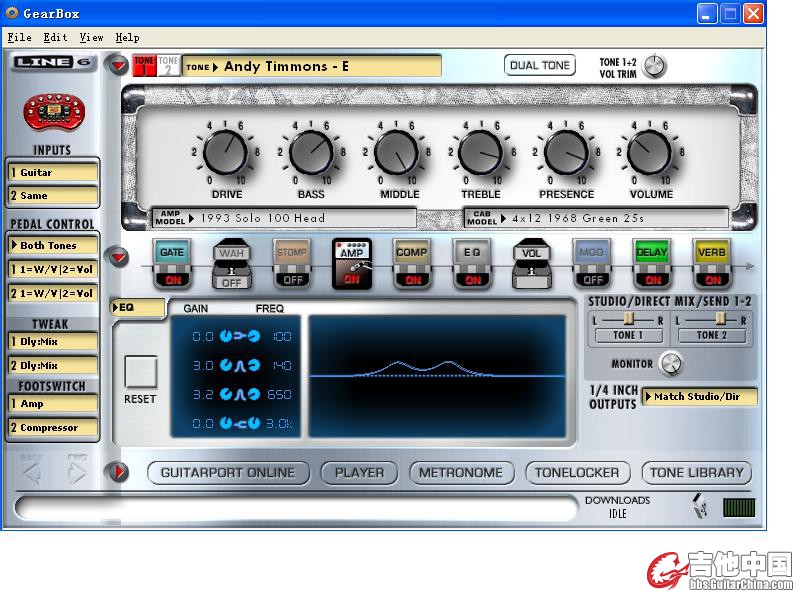
Task: Open the Tone Library
Action: [696, 473]
